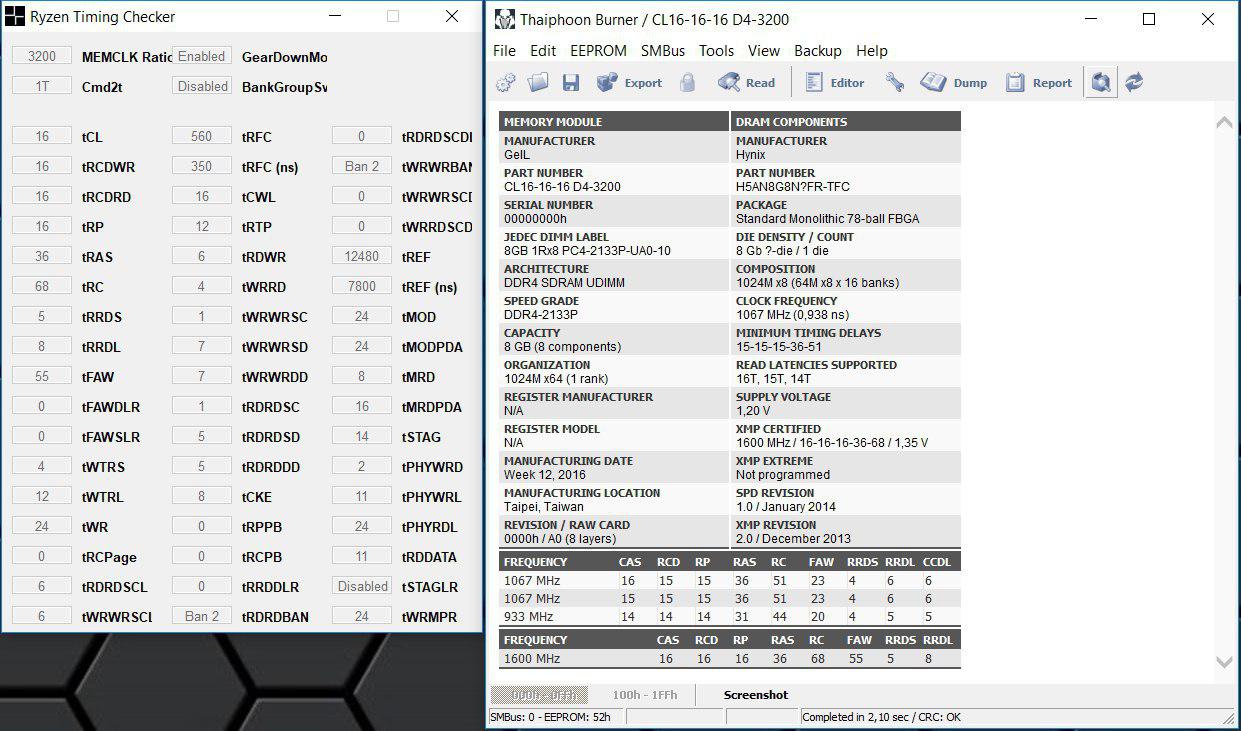The width and height of the screenshot is (1241, 731).
Task: Click the BankGroupSwap Disabled field
Action: click(x=202, y=86)
